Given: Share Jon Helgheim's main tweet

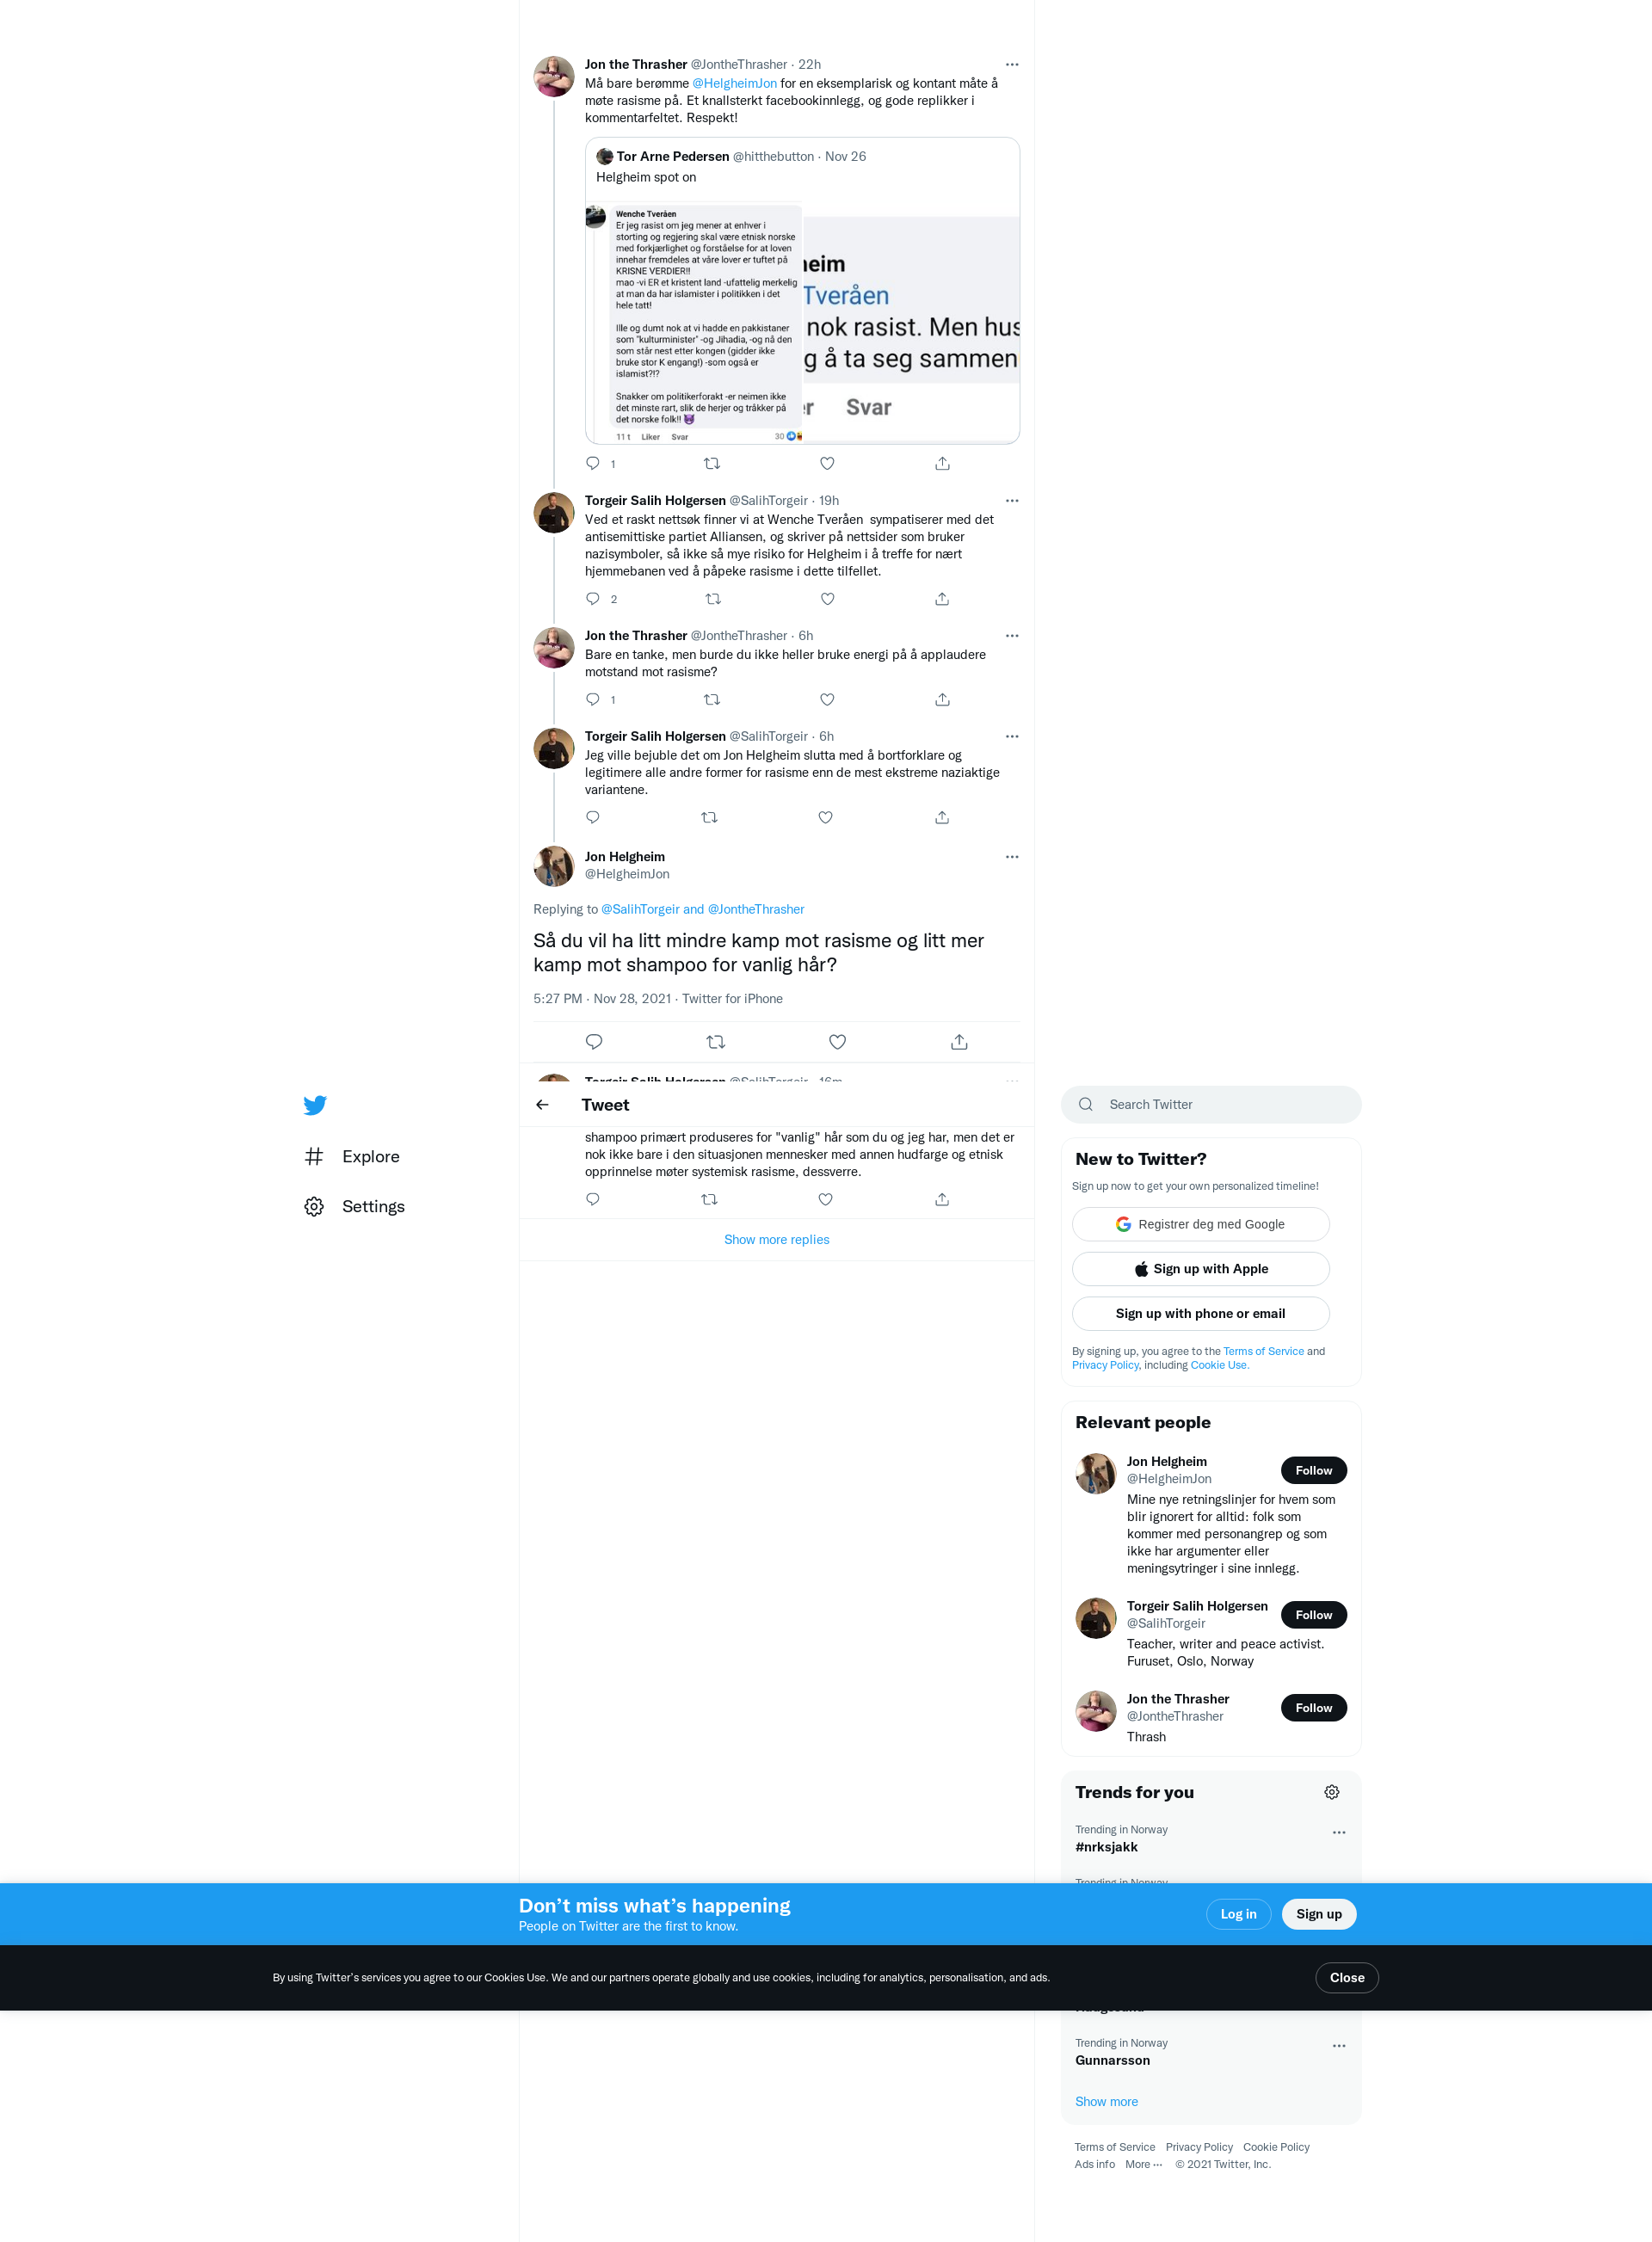Looking at the screenshot, I should click(959, 1042).
